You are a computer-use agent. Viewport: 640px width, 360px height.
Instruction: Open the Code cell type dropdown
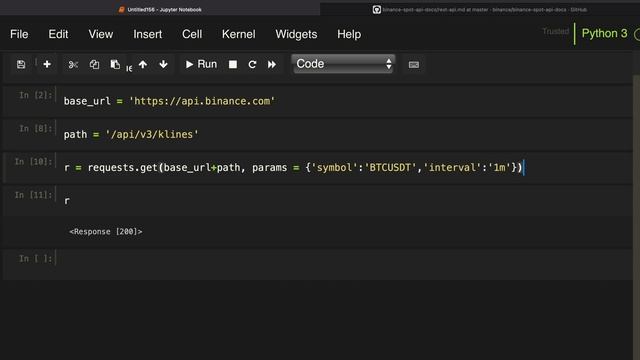point(343,64)
